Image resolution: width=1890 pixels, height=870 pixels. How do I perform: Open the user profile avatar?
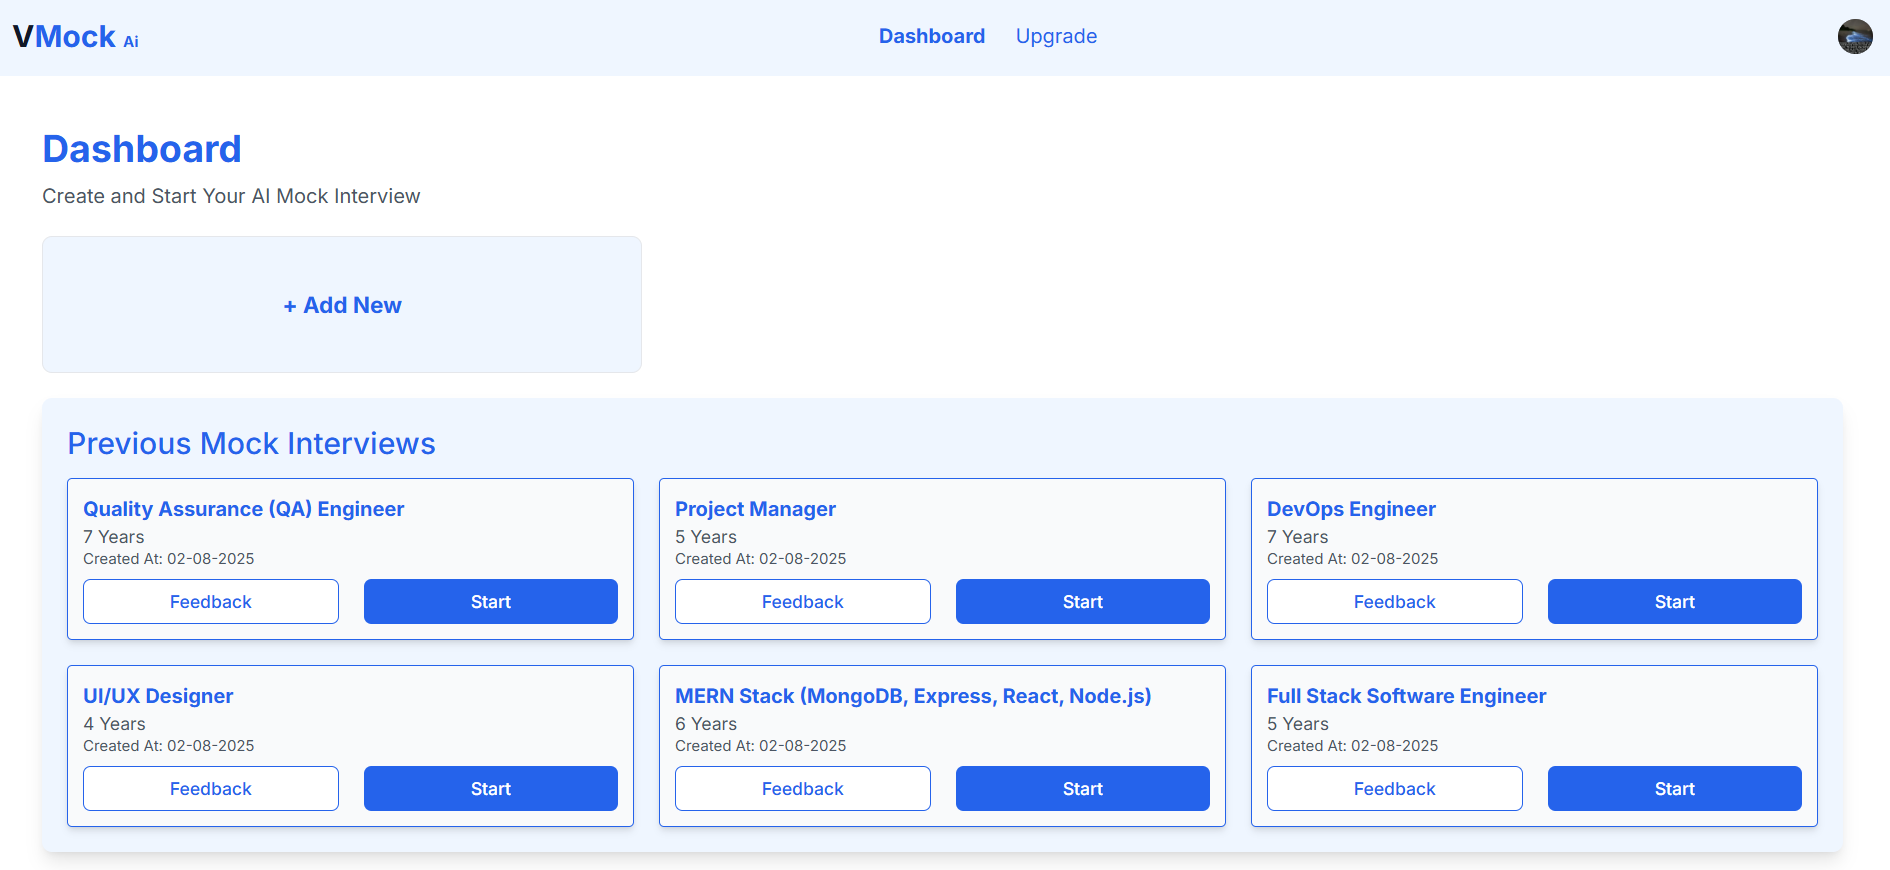[1854, 37]
